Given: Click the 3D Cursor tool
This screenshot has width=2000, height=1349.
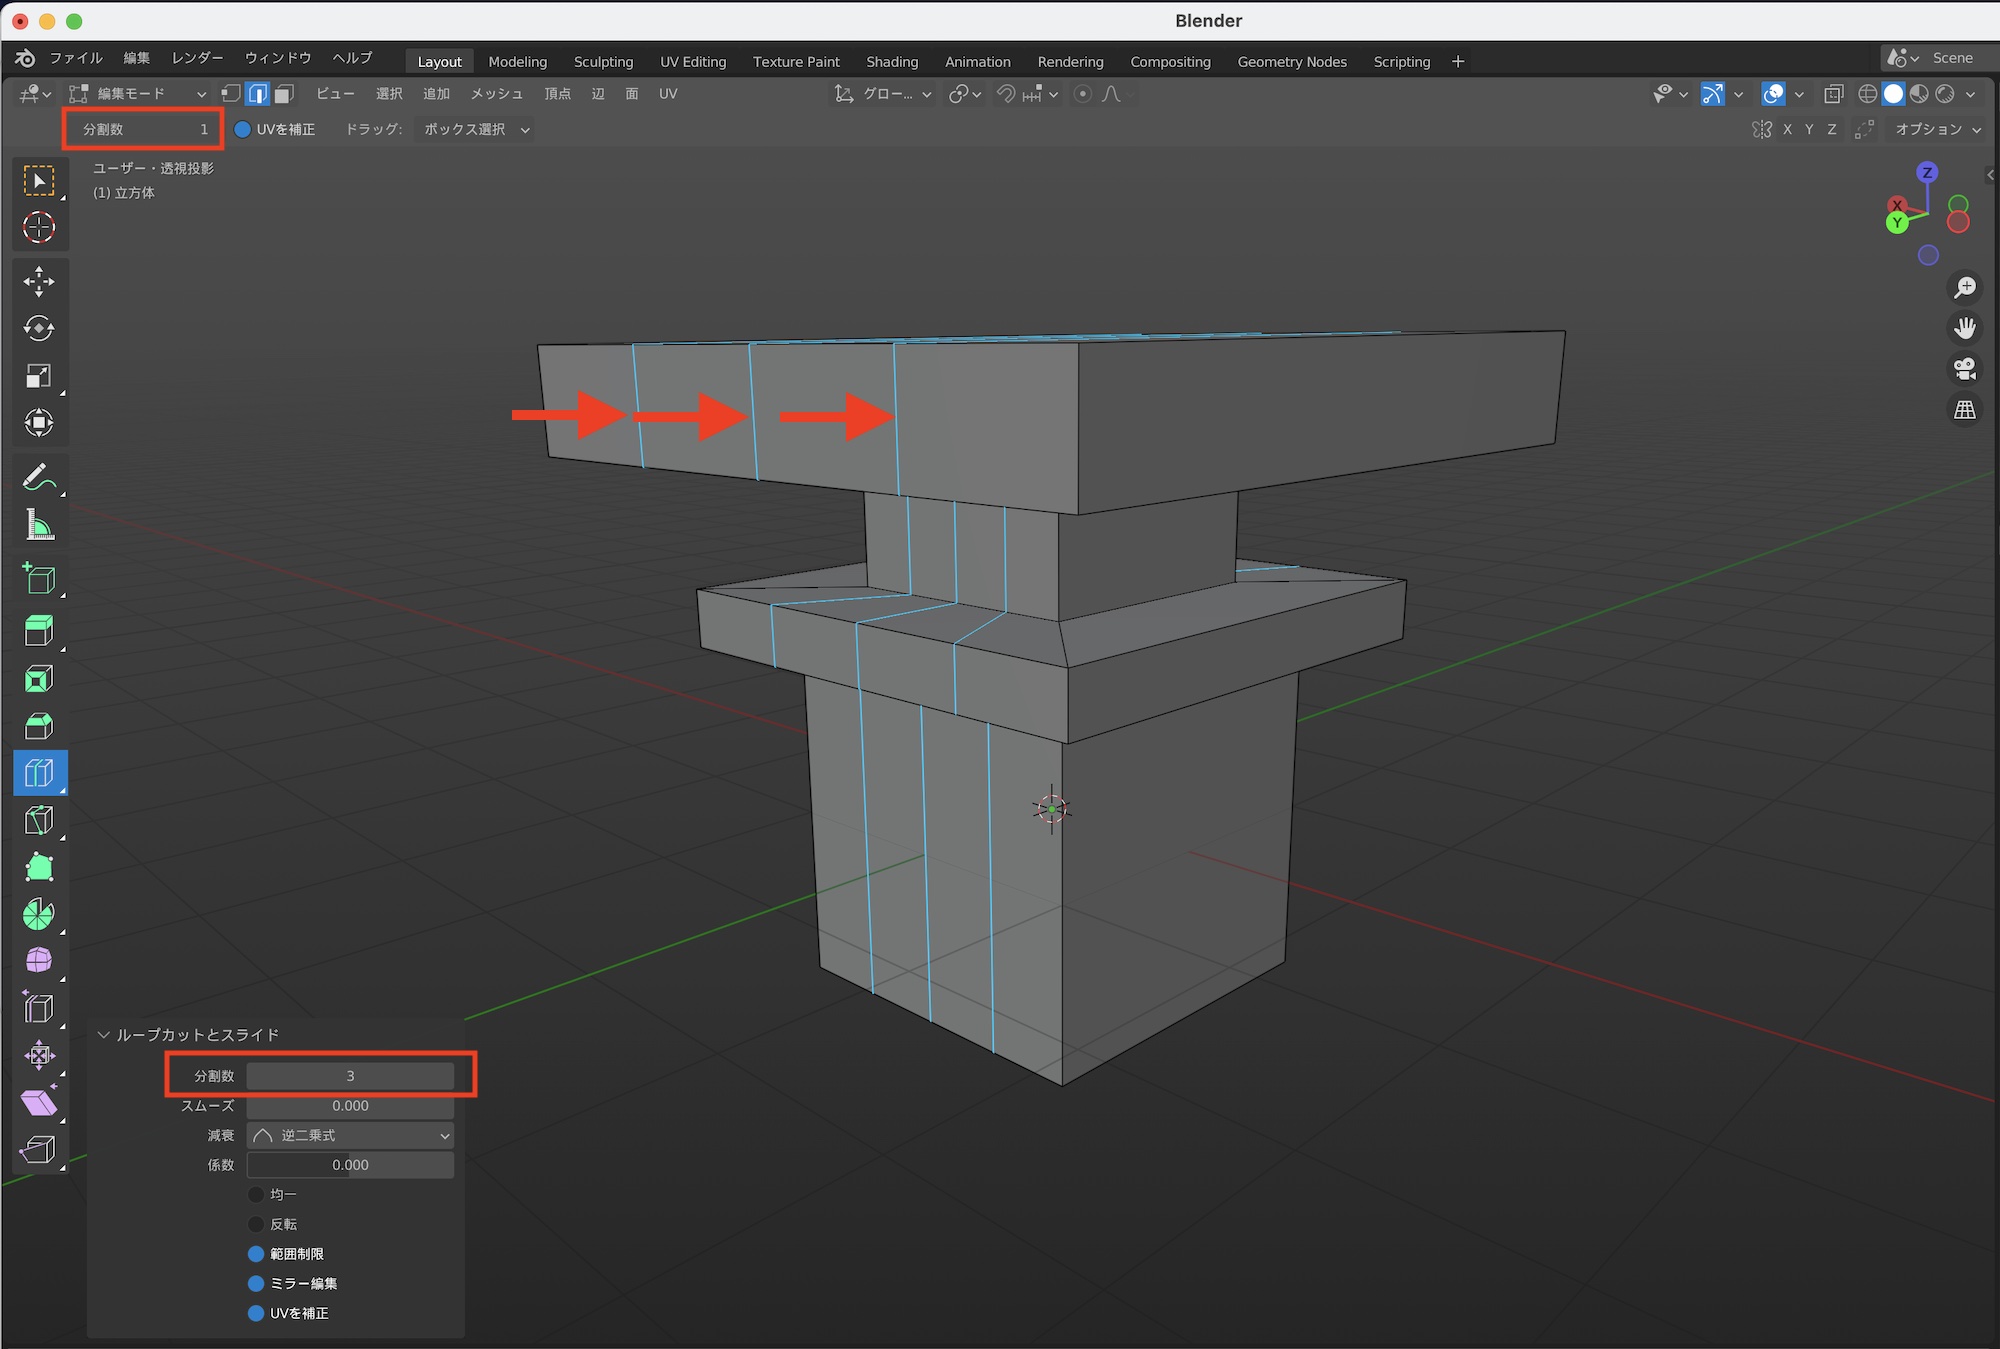Looking at the screenshot, I should pyautogui.click(x=39, y=228).
